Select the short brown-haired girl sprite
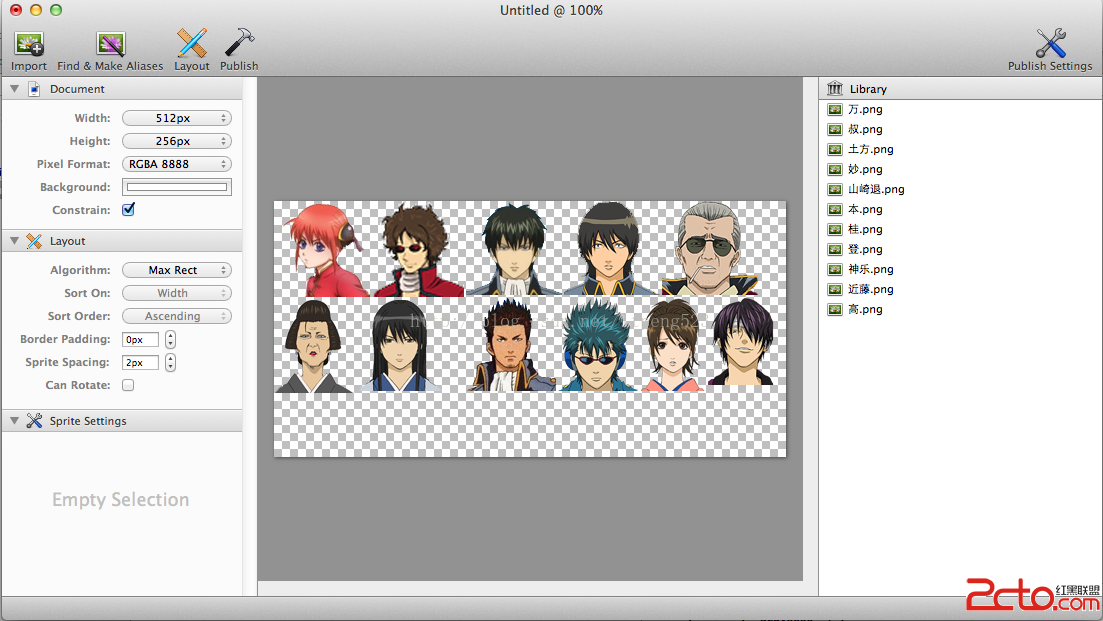This screenshot has height=621, width=1103. click(x=672, y=345)
